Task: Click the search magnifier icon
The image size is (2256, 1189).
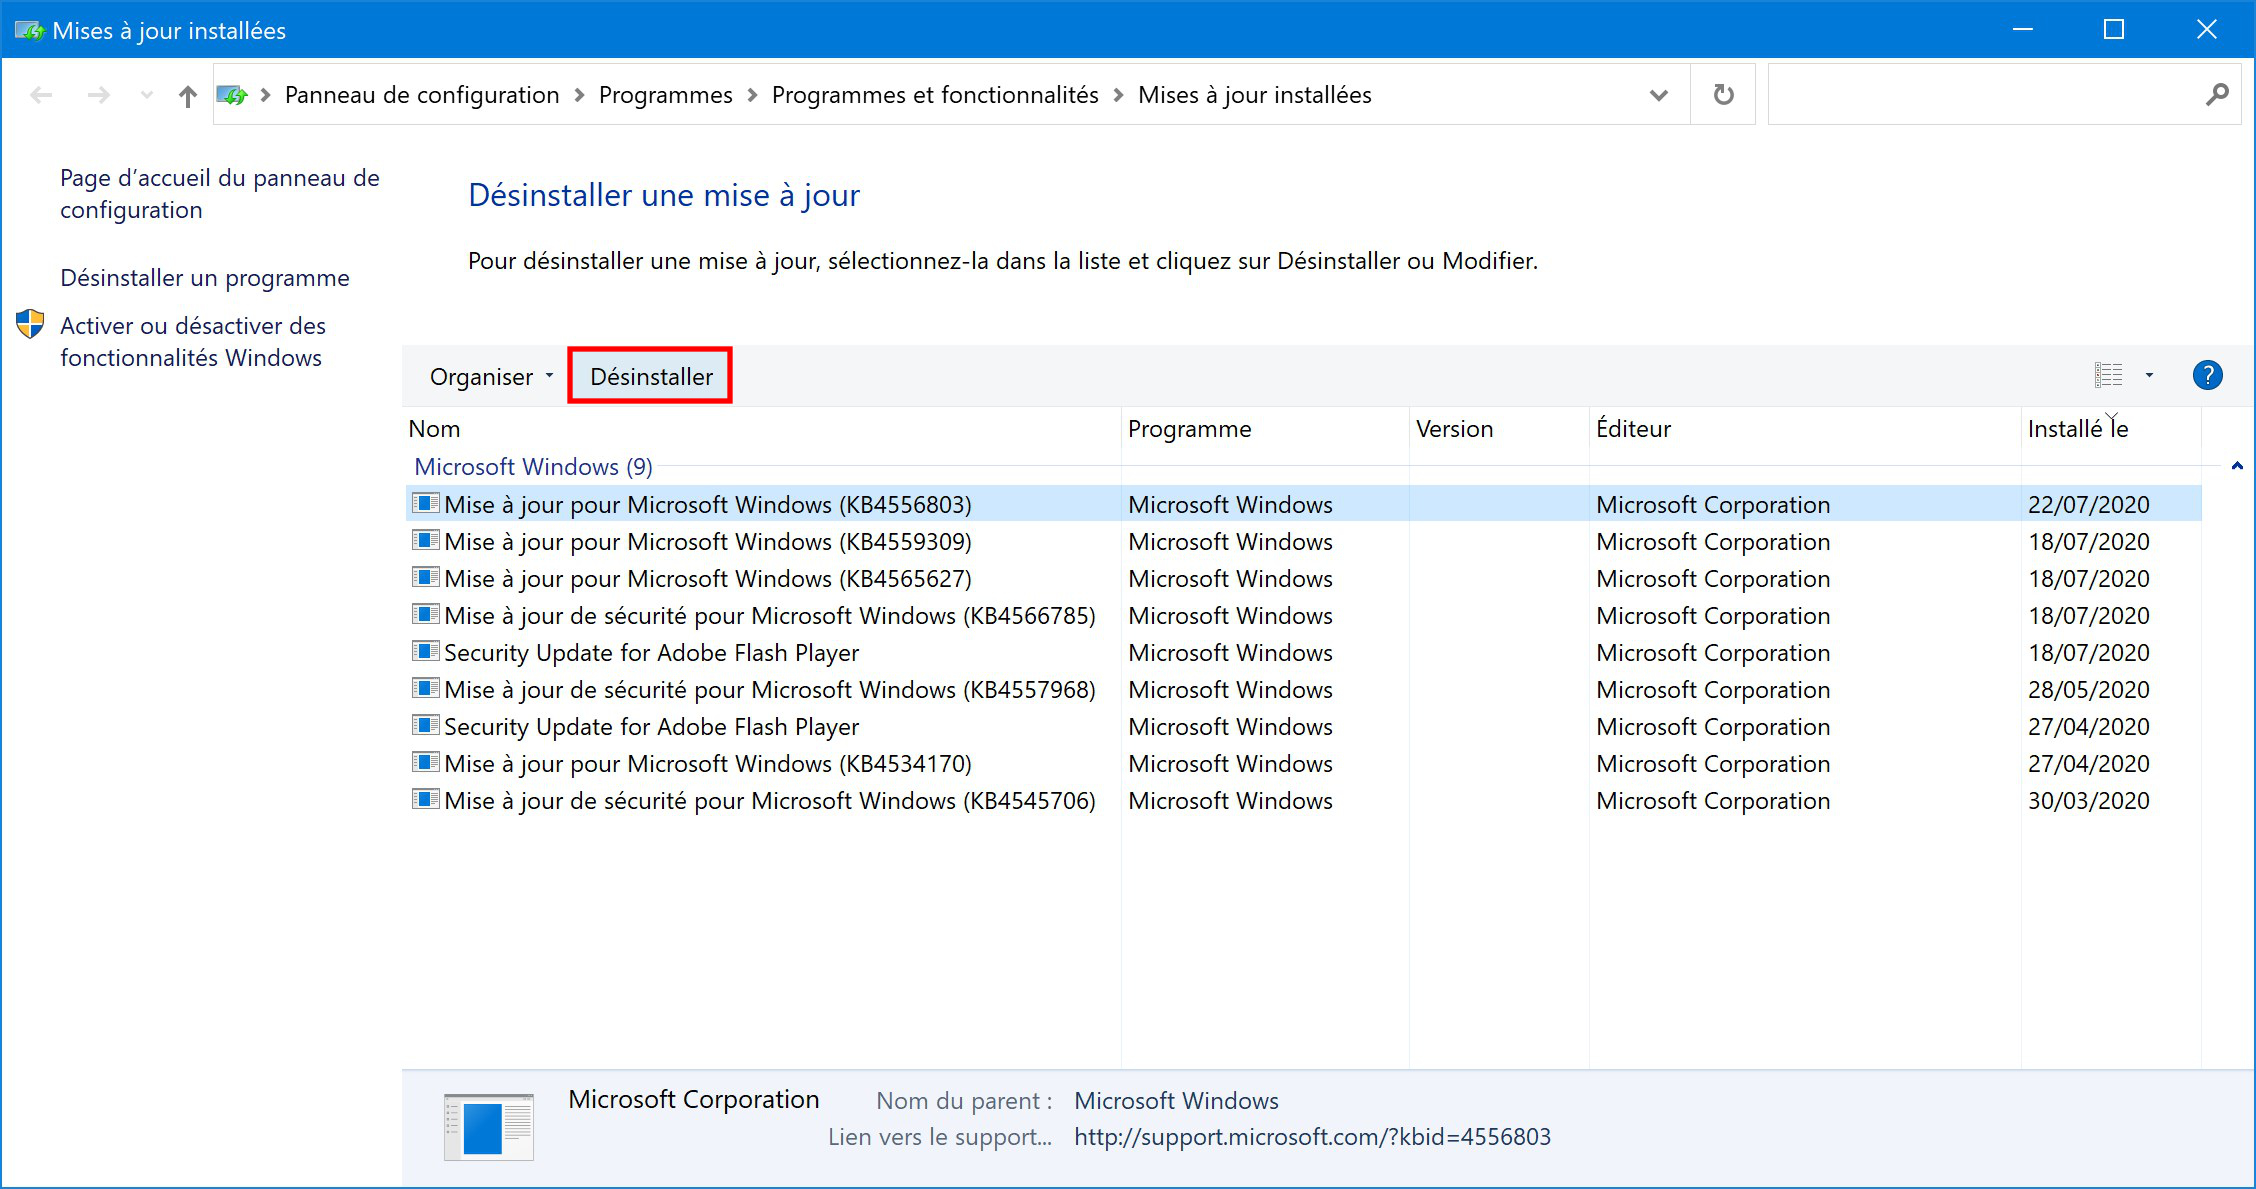Action: coord(2217,95)
